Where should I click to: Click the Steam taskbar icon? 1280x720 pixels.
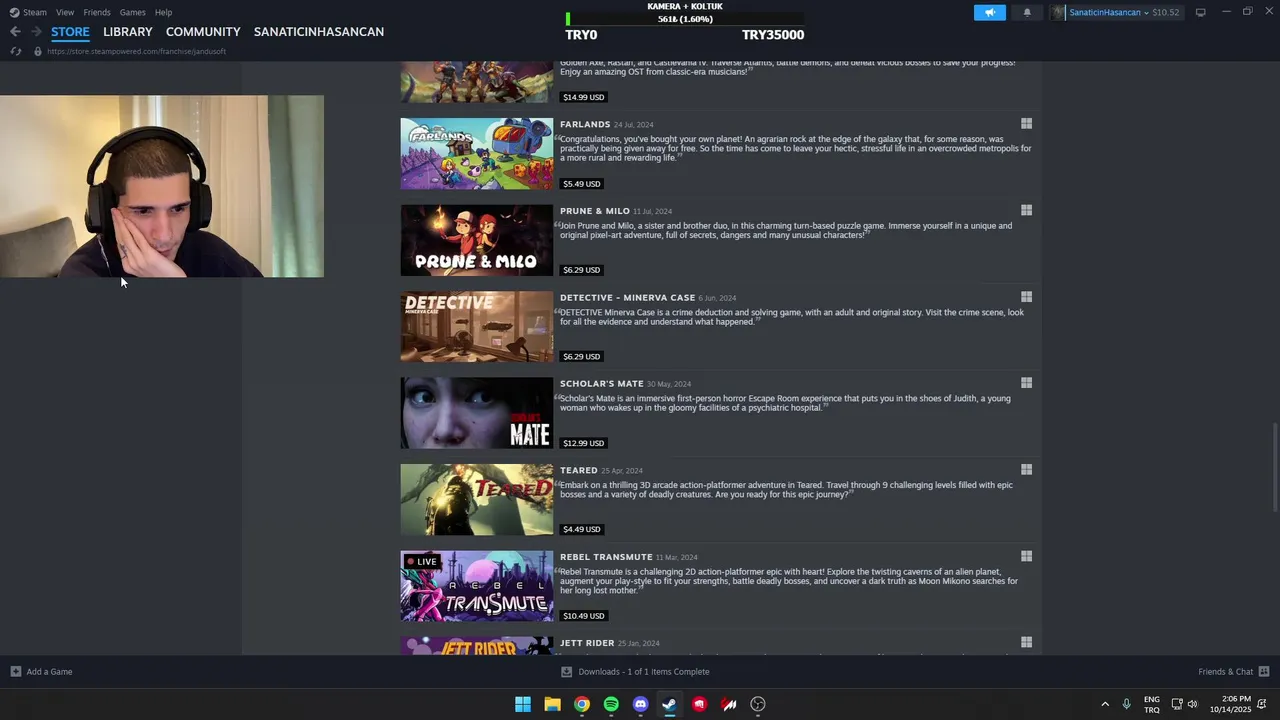coord(670,704)
